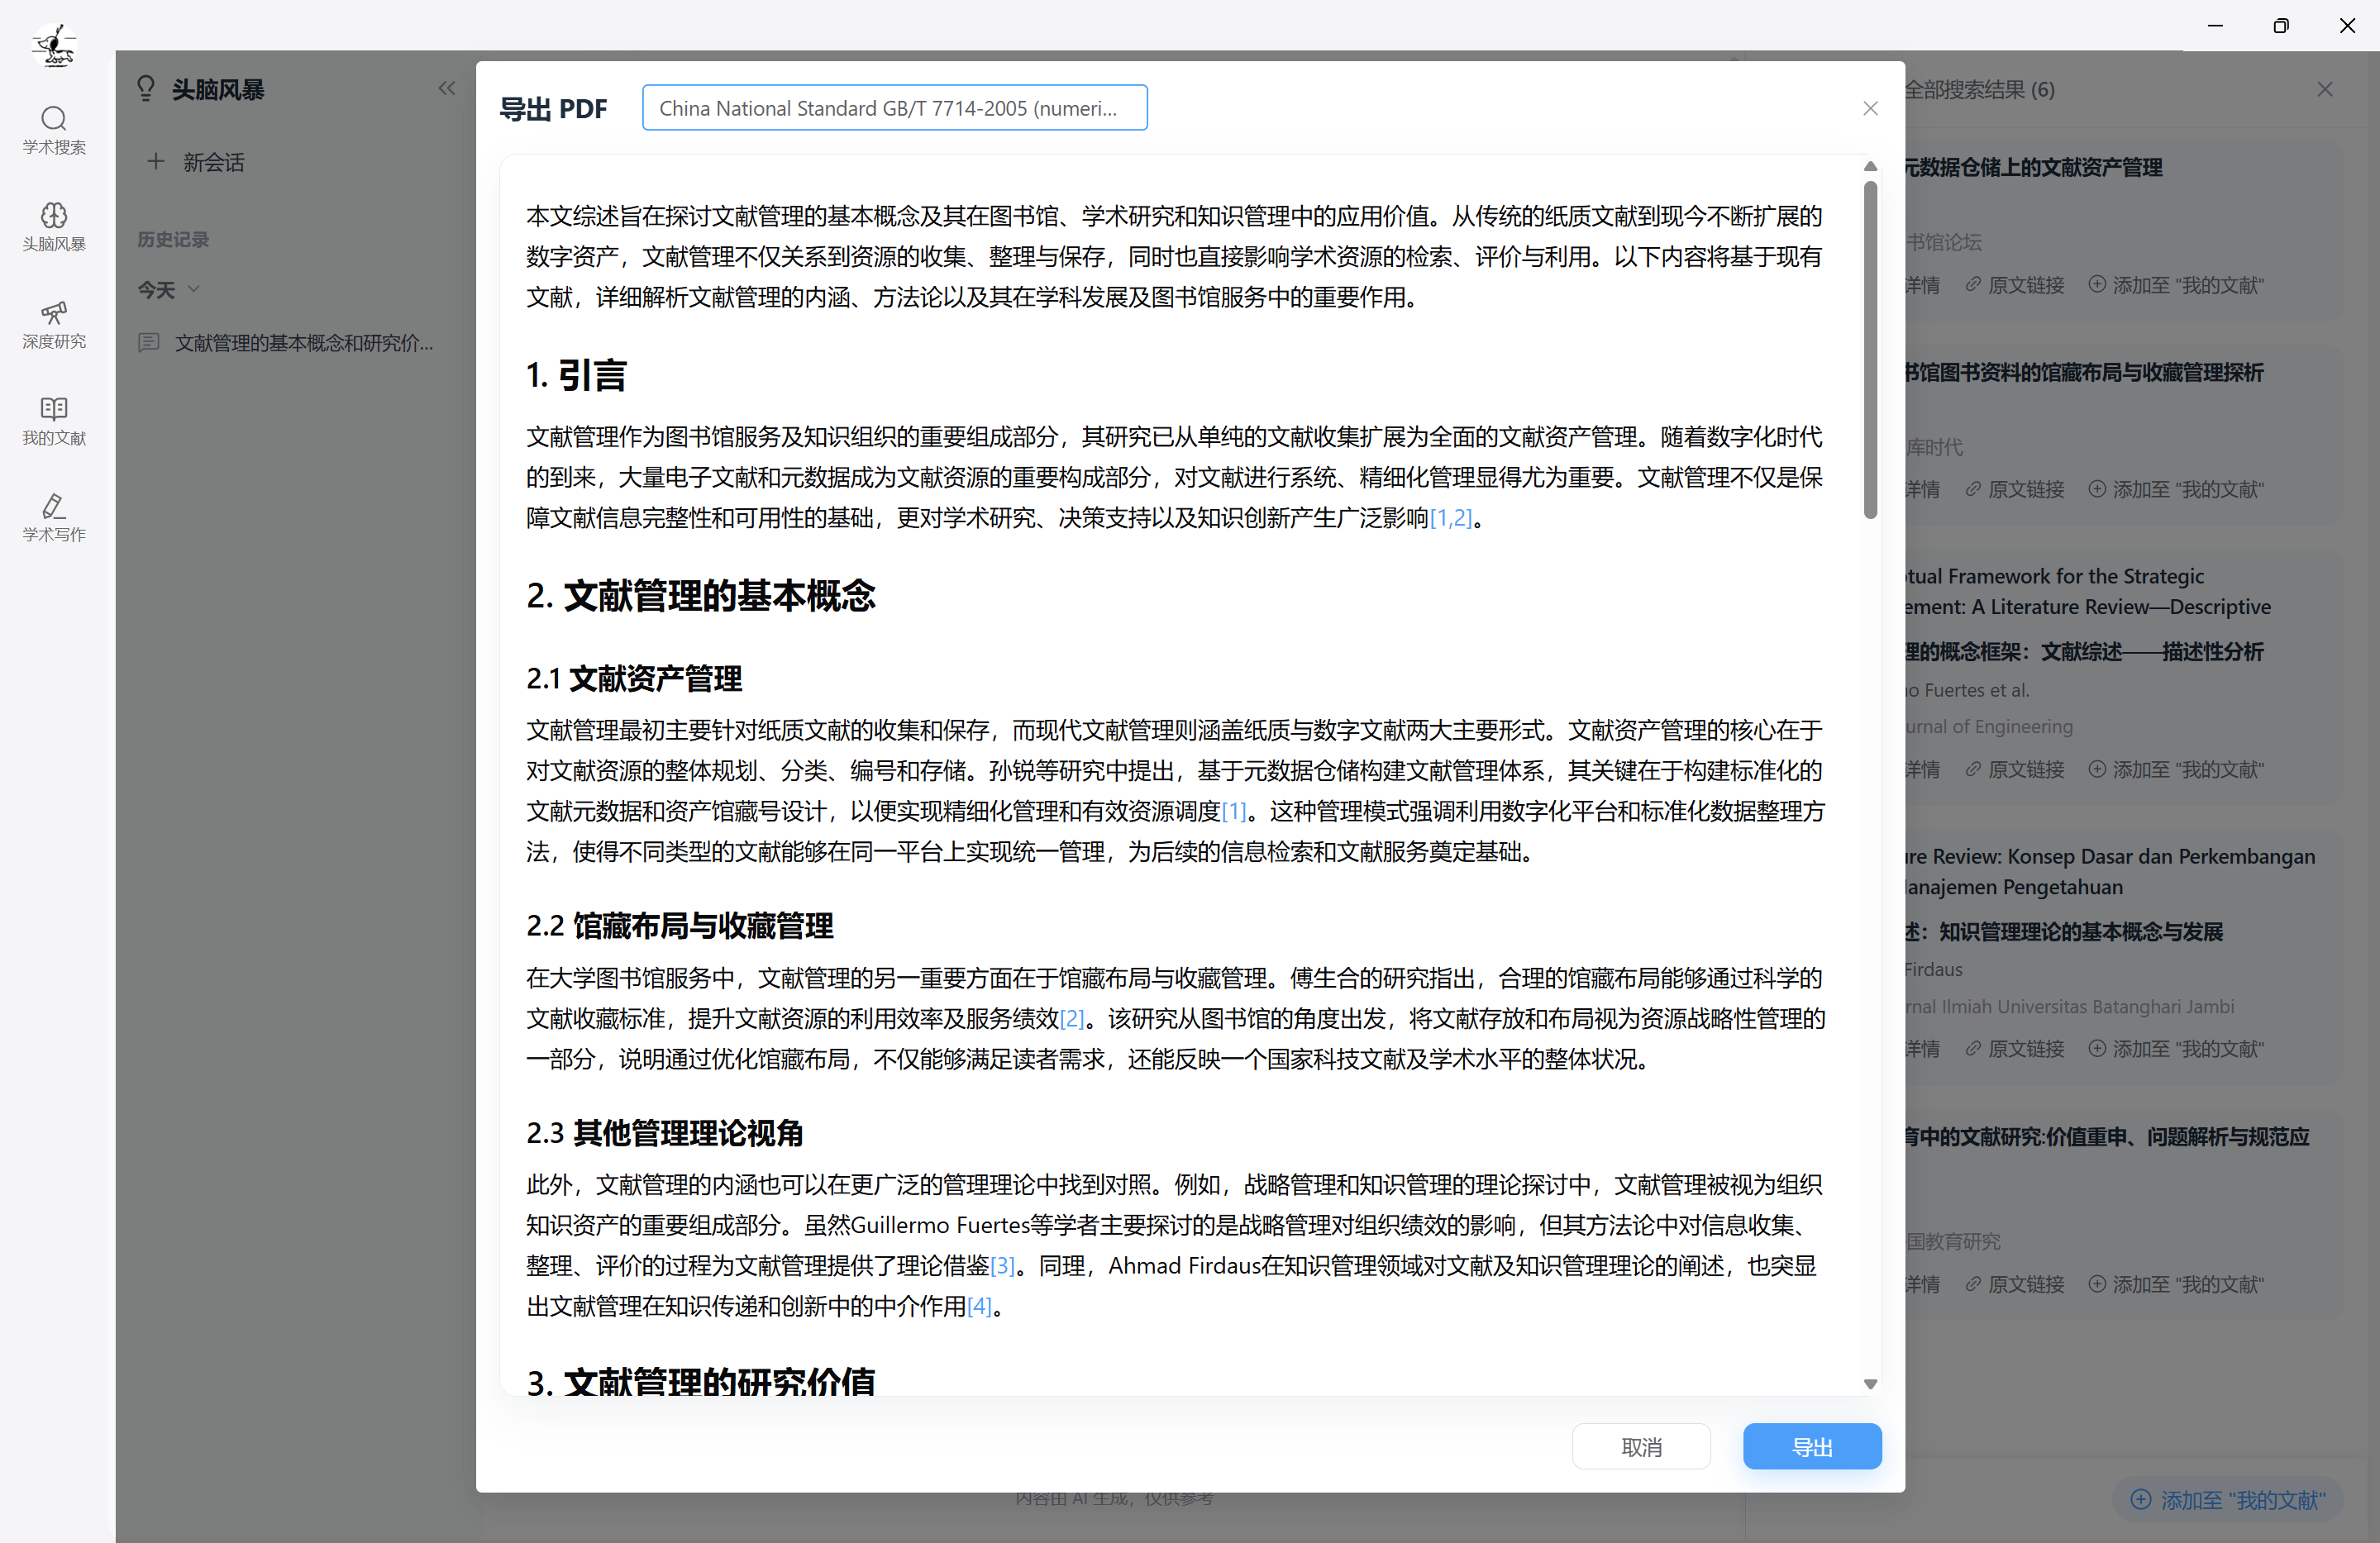Click the 导出 export button

[1812, 1446]
